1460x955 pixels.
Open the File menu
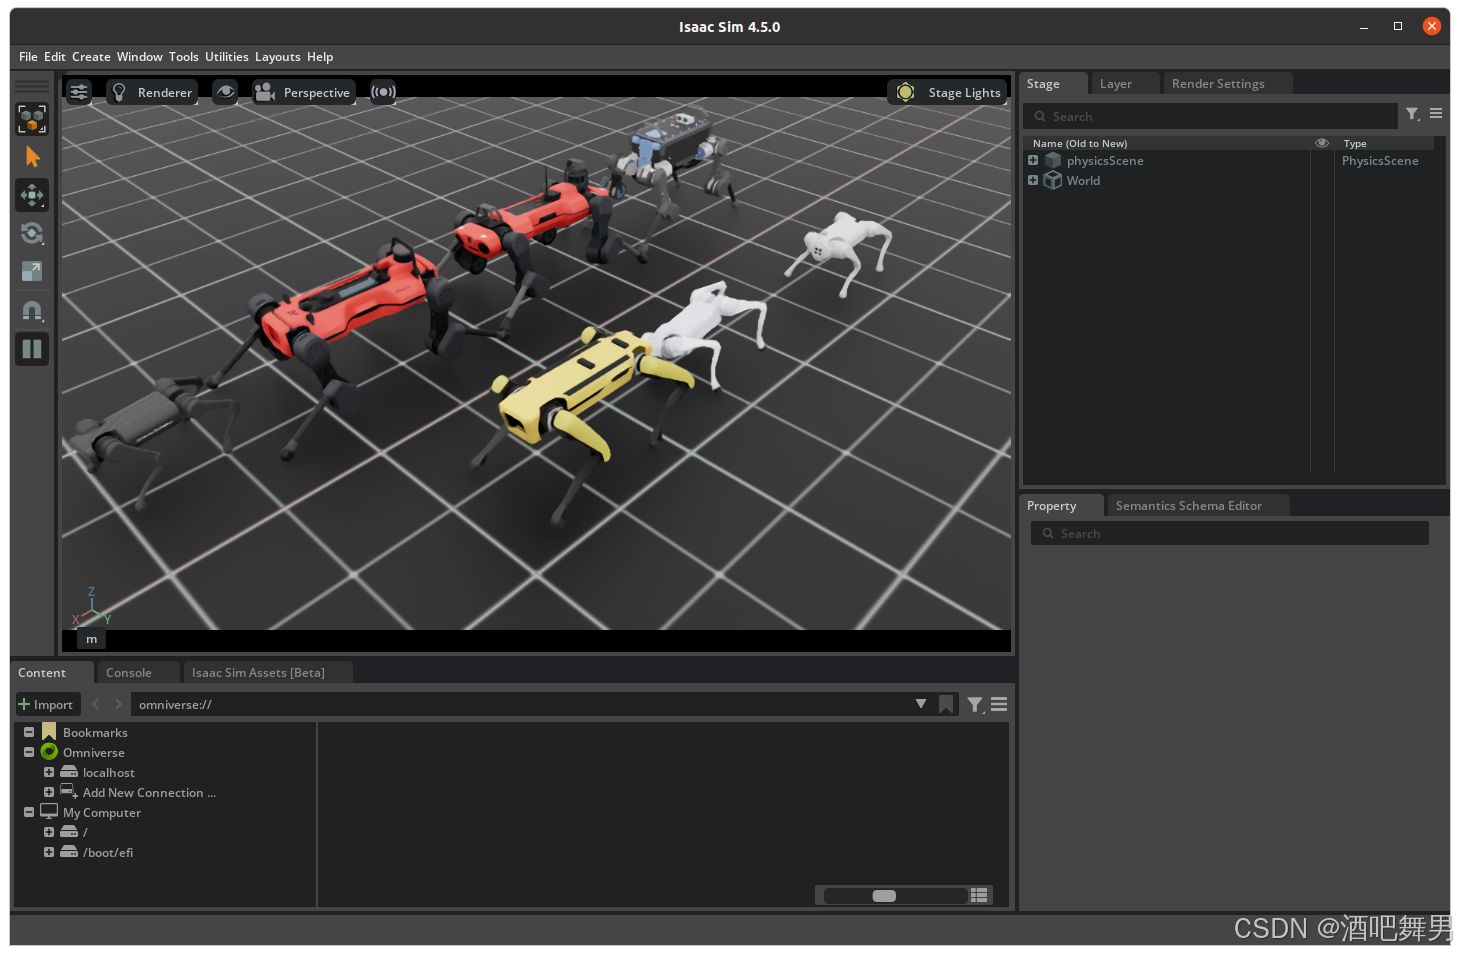pos(28,57)
